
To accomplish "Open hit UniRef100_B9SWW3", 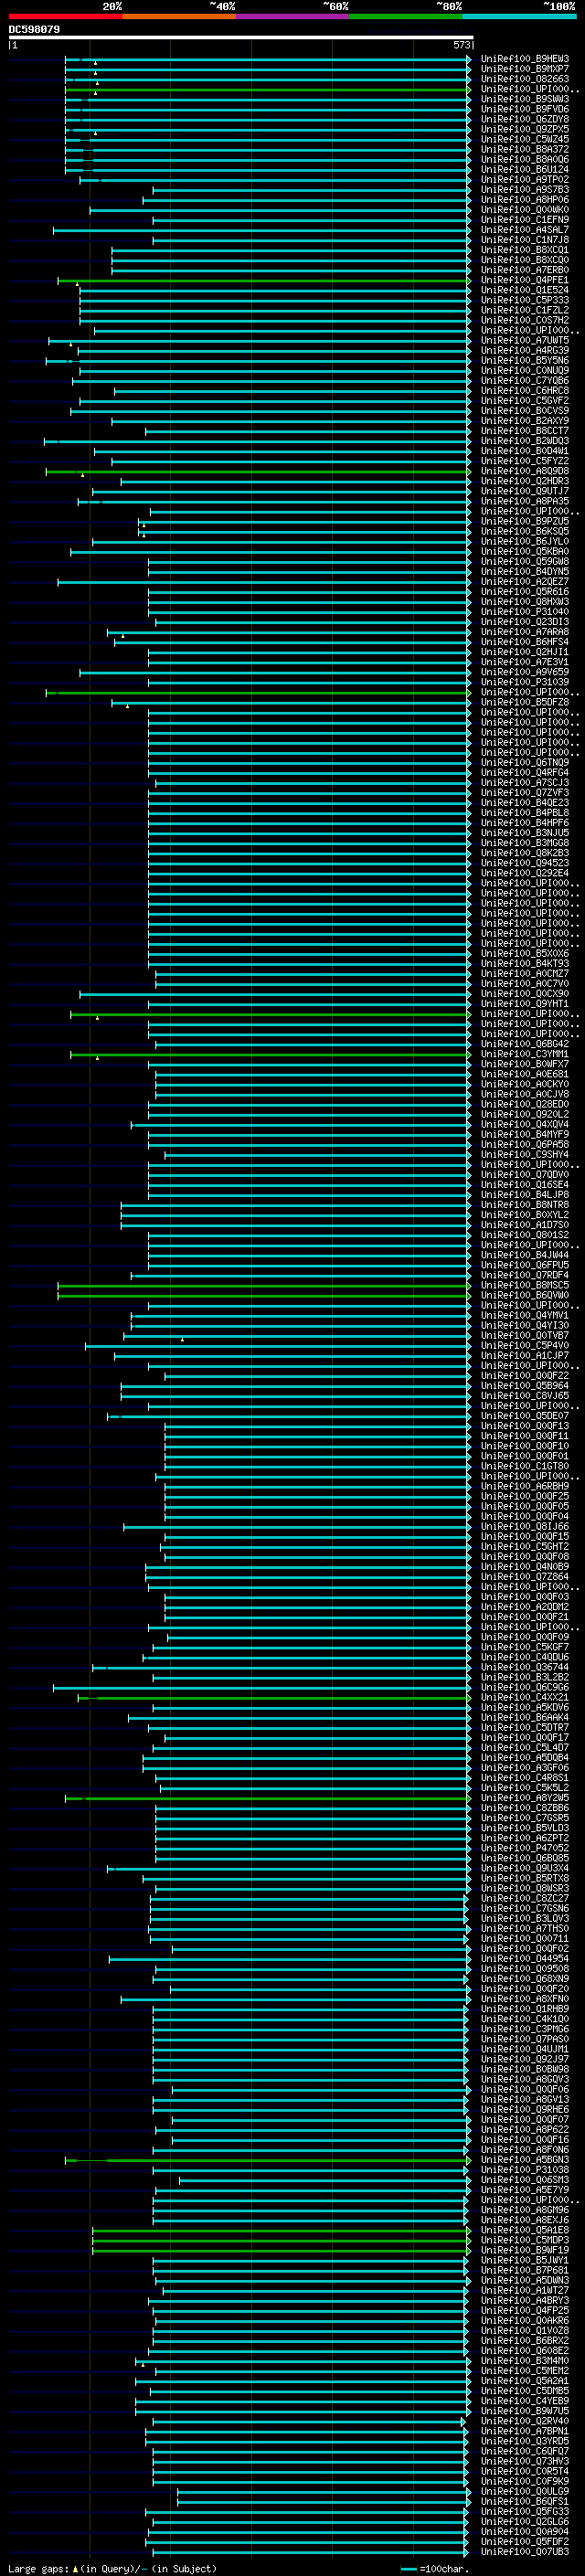I will tap(525, 99).
